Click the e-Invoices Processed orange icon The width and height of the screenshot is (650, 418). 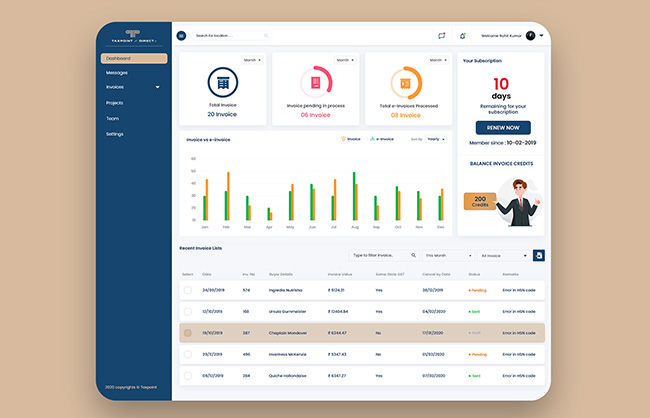point(406,82)
